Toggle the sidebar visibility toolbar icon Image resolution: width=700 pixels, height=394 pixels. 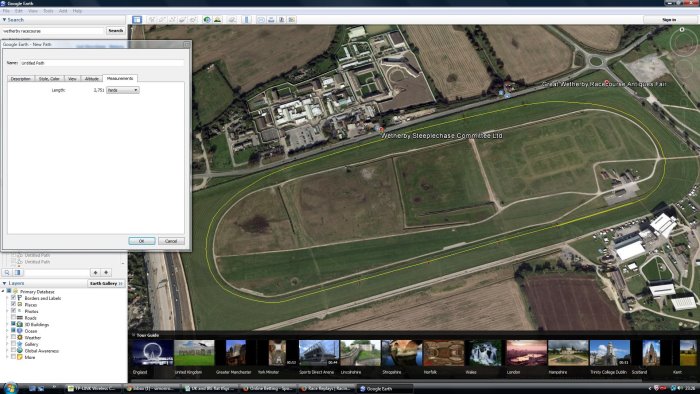tap(137, 20)
